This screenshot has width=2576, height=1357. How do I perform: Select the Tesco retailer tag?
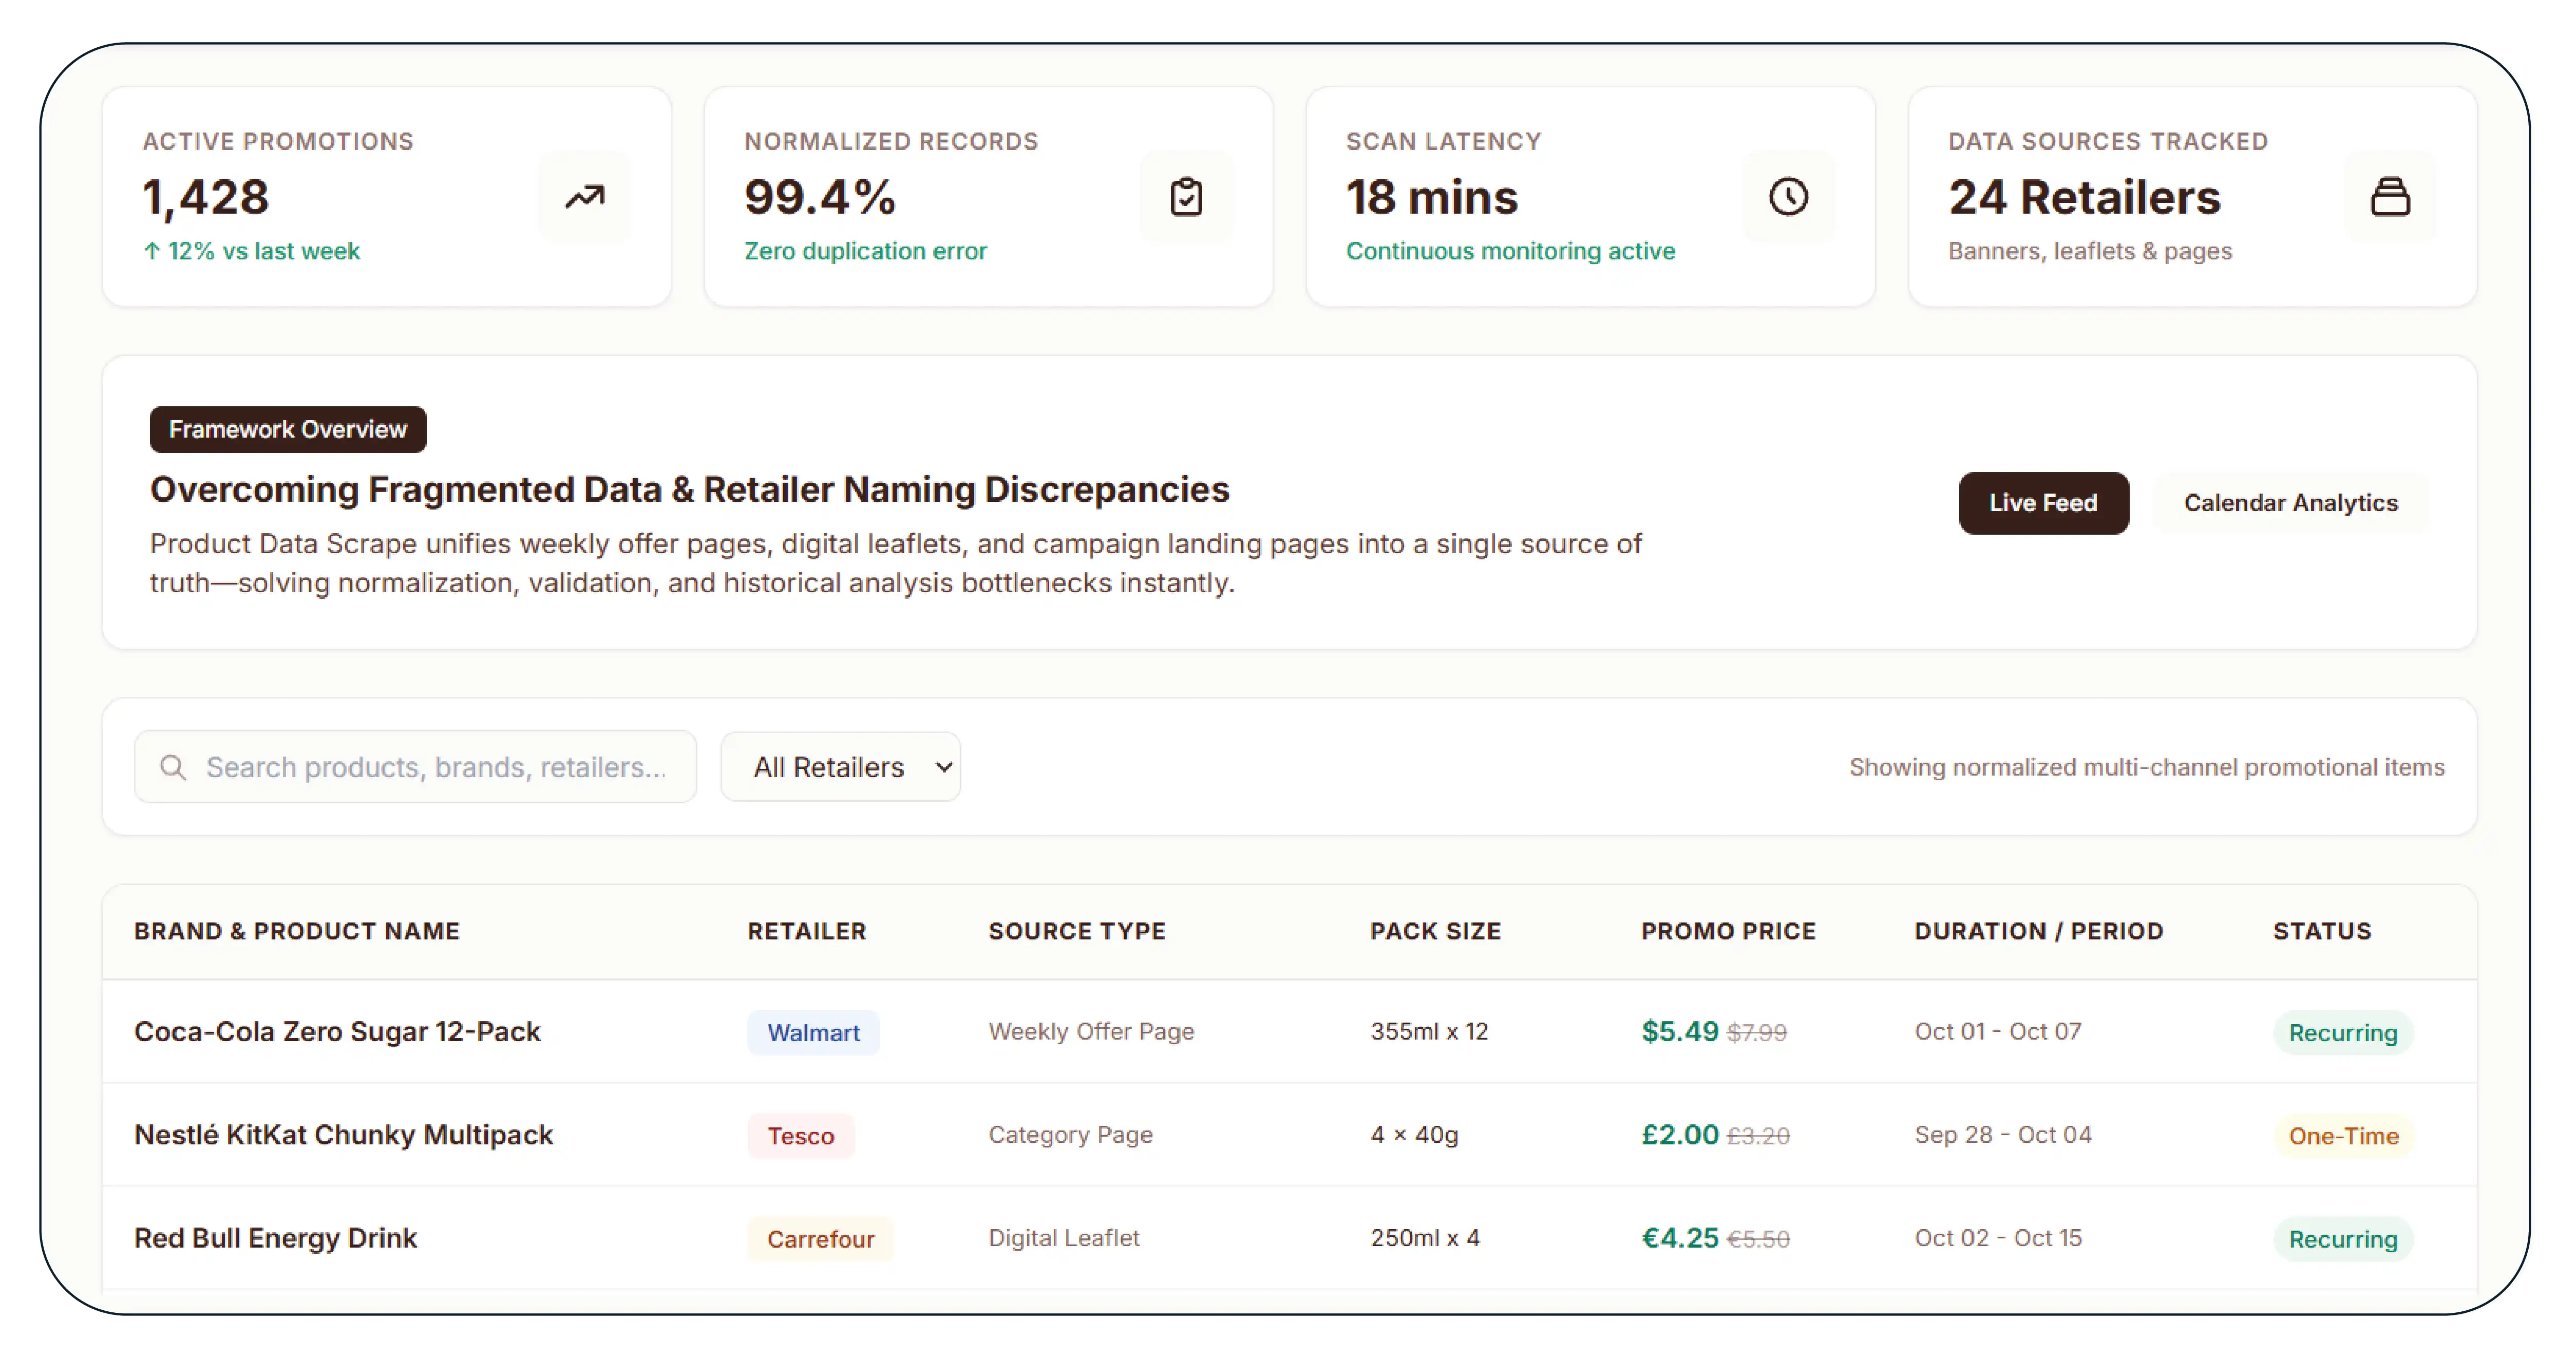(801, 1136)
